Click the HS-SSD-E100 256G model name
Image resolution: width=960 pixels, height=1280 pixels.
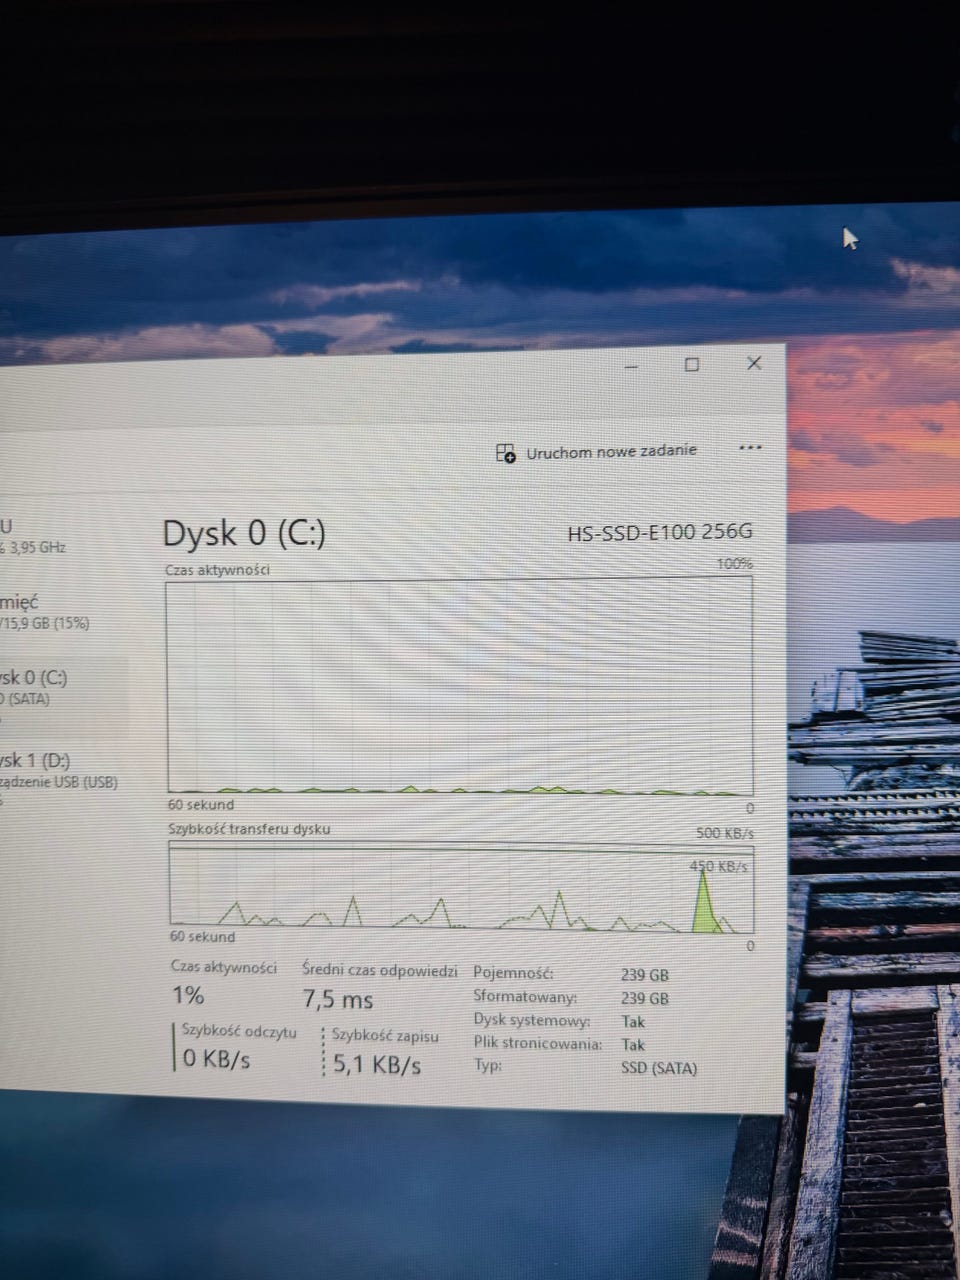[660, 532]
